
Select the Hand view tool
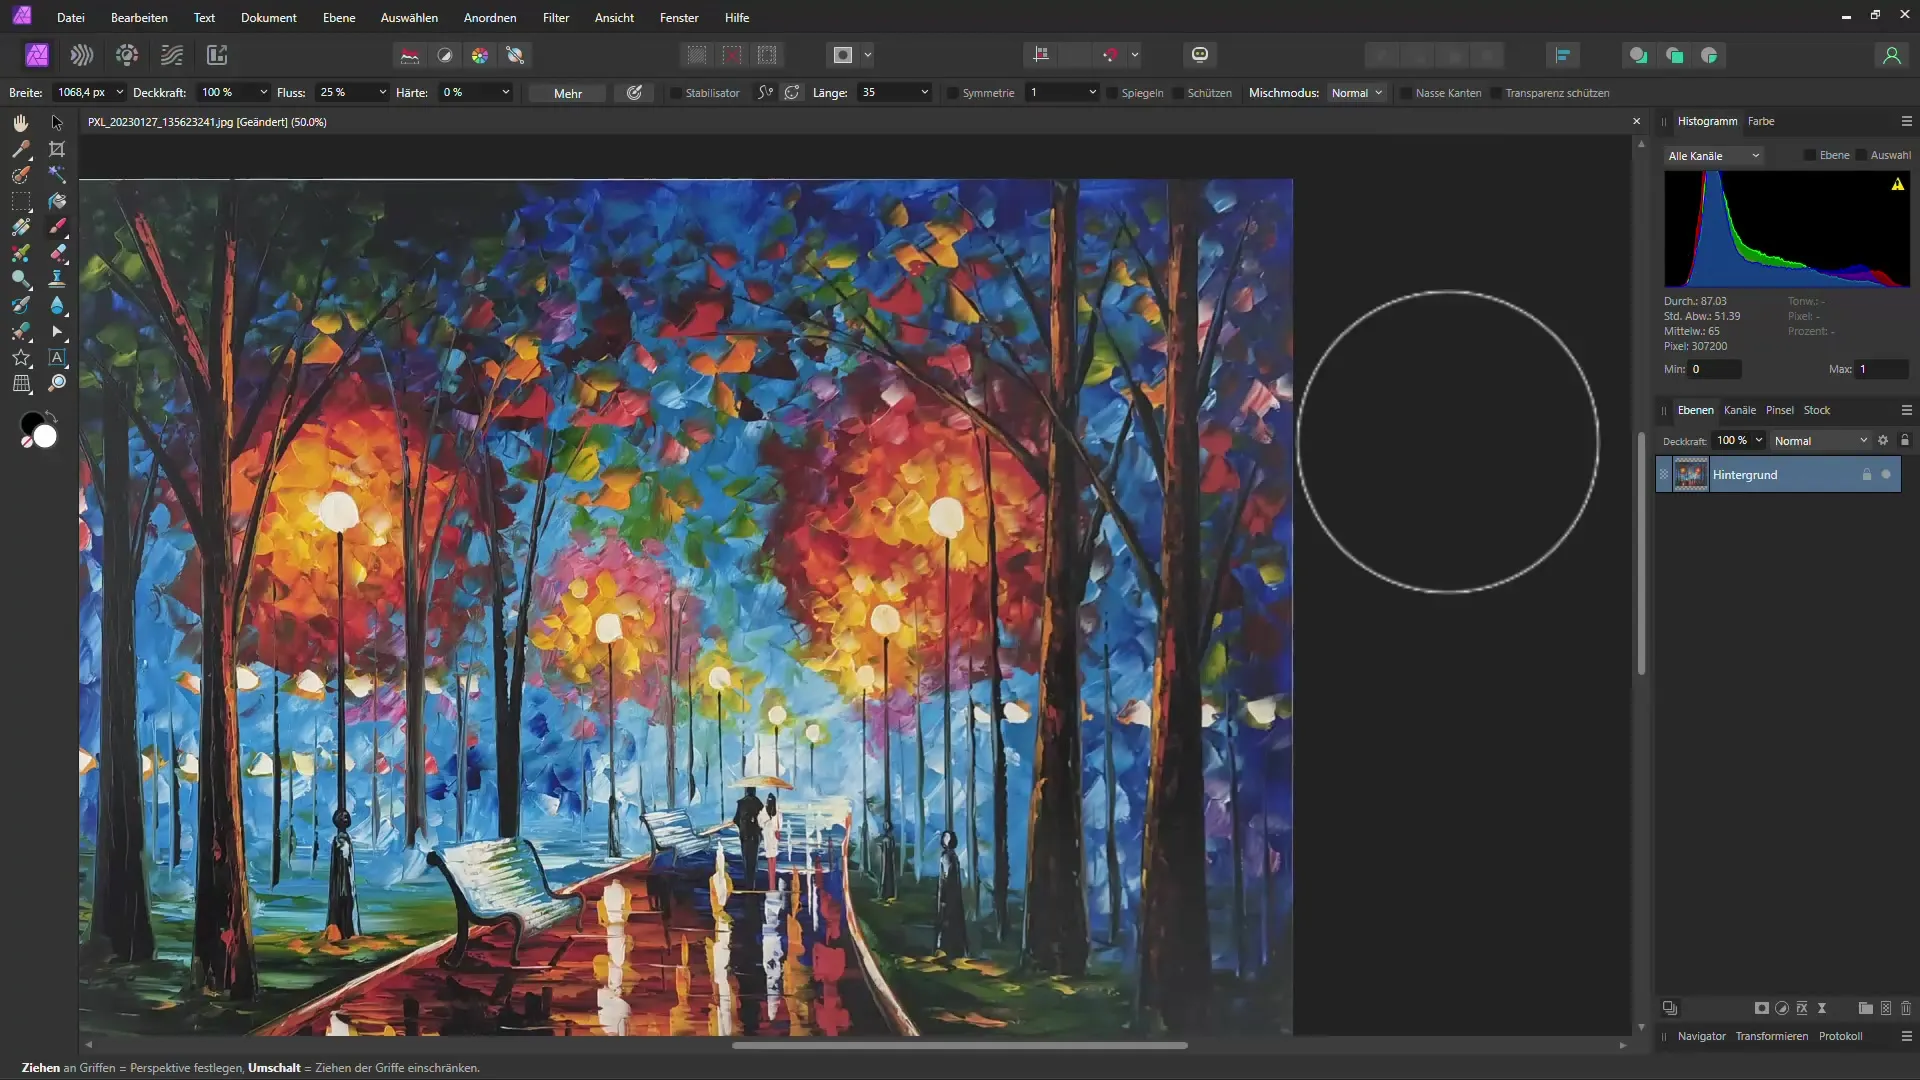(20, 123)
